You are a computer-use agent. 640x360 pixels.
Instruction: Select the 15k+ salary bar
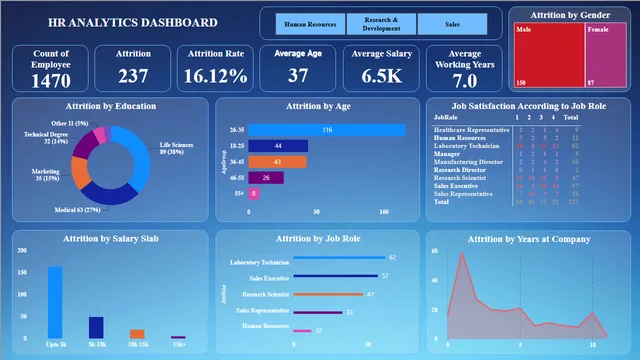click(x=178, y=337)
